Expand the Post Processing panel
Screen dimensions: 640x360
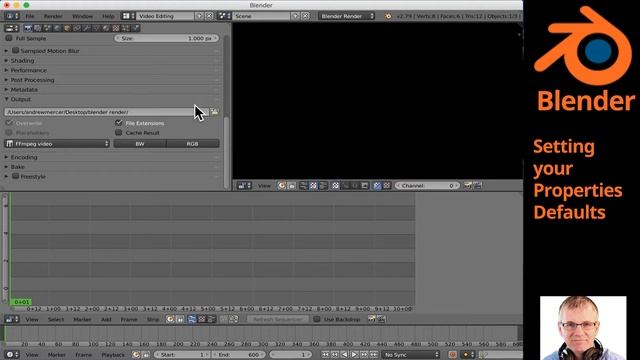(32, 80)
